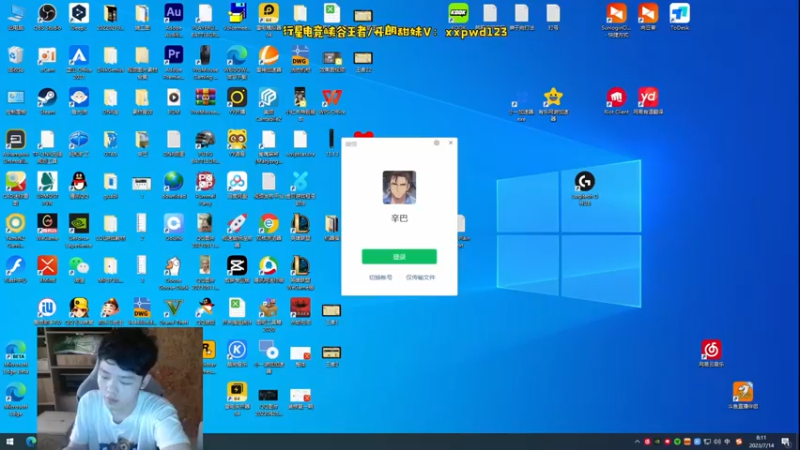Image resolution: width=800 pixels, height=450 pixels.
Task: Open the Steam desktop shortcut
Action: click(x=47, y=97)
